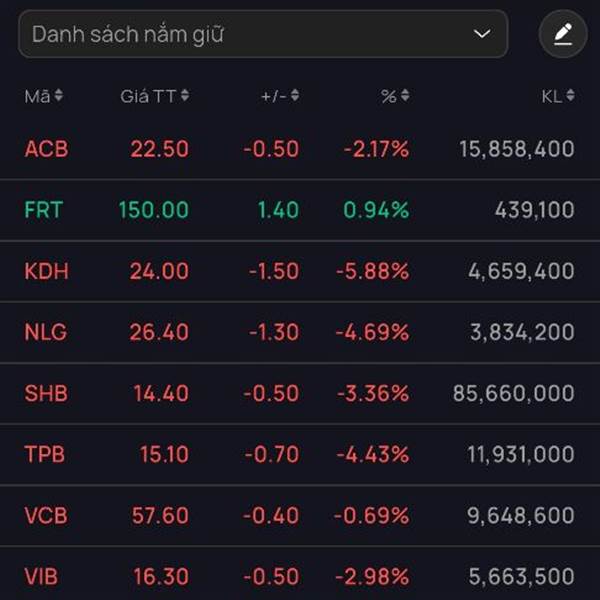Viewport: 600px width, 600px height.
Task: Select the VIB stock symbol
Action: (41, 577)
